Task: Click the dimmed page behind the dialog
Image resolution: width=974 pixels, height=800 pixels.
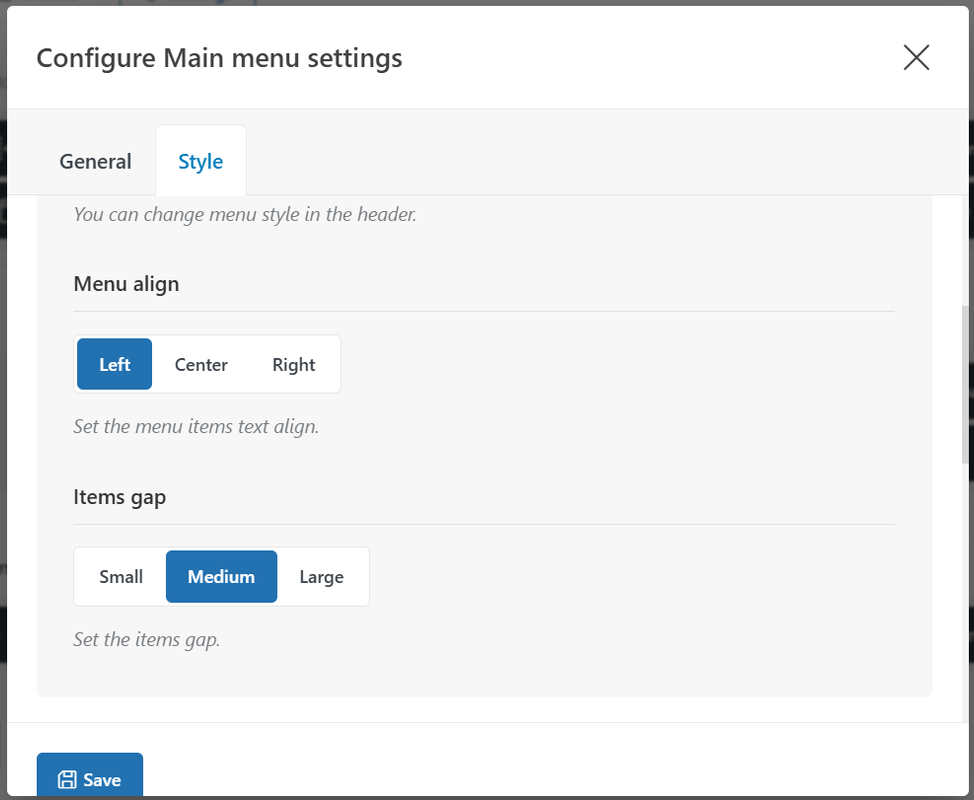Action: point(3,400)
